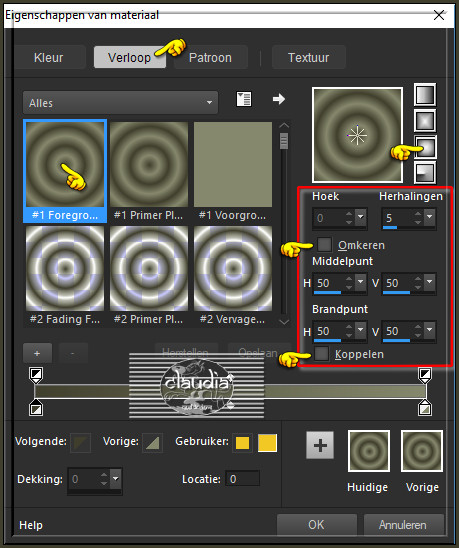Open the Alles category dropdown

tap(120, 102)
